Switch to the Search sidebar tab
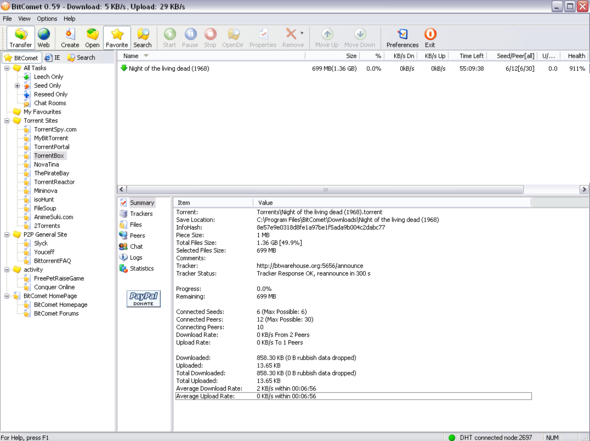590x441 pixels. pos(81,58)
